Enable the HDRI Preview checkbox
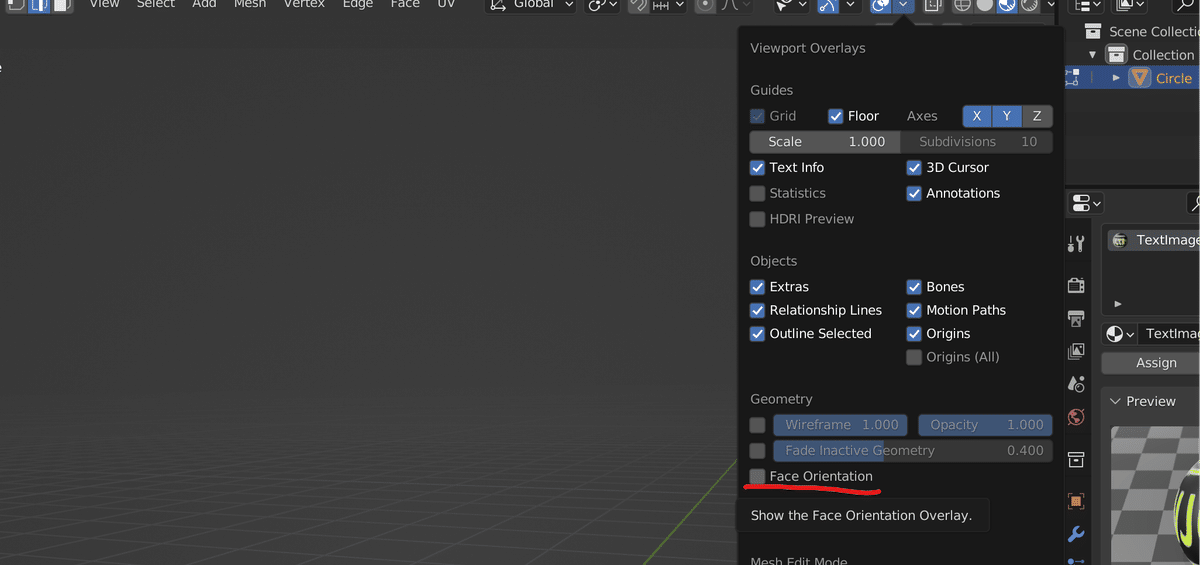Viewport: 1200px width, 565px height. click(758, 219)
